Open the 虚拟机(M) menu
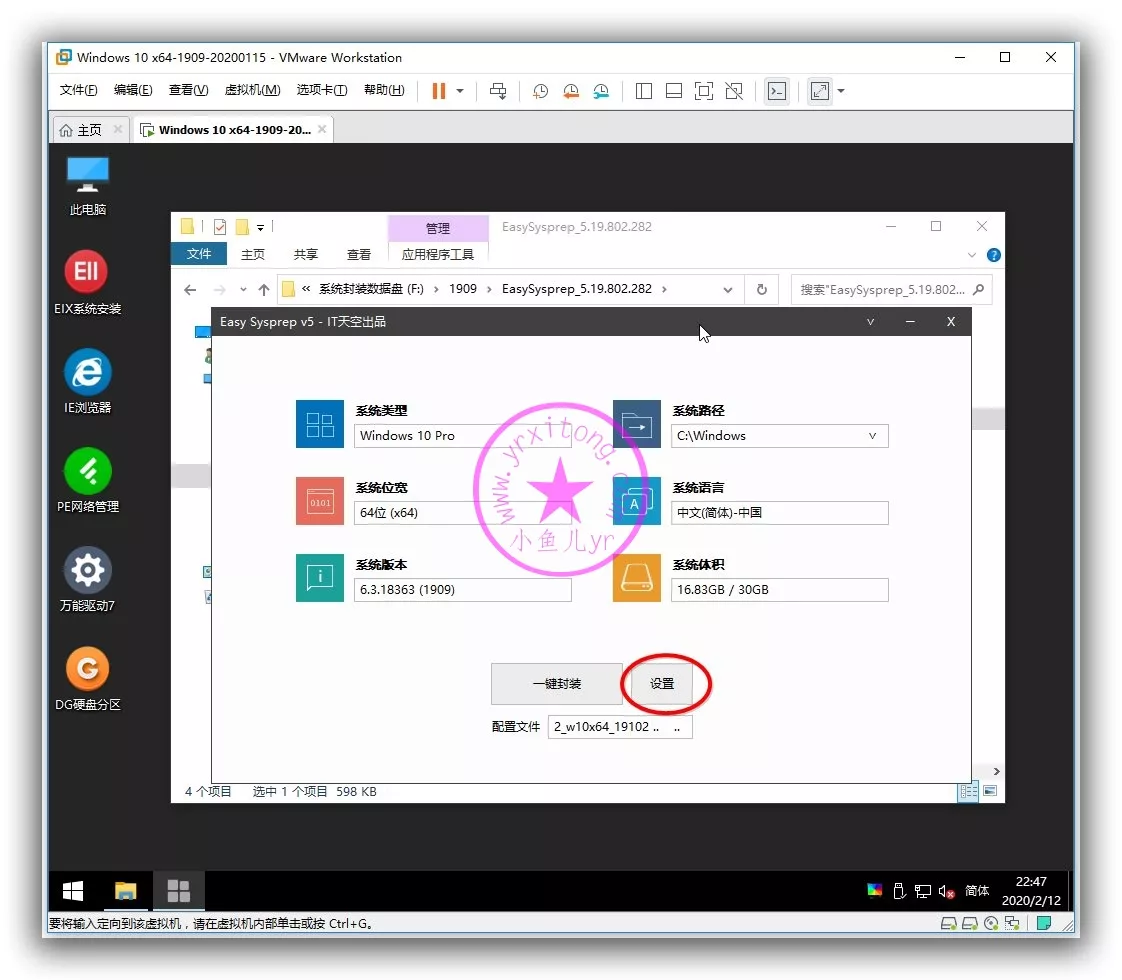The image size is (1122, 980). click(x=252, y=90)
